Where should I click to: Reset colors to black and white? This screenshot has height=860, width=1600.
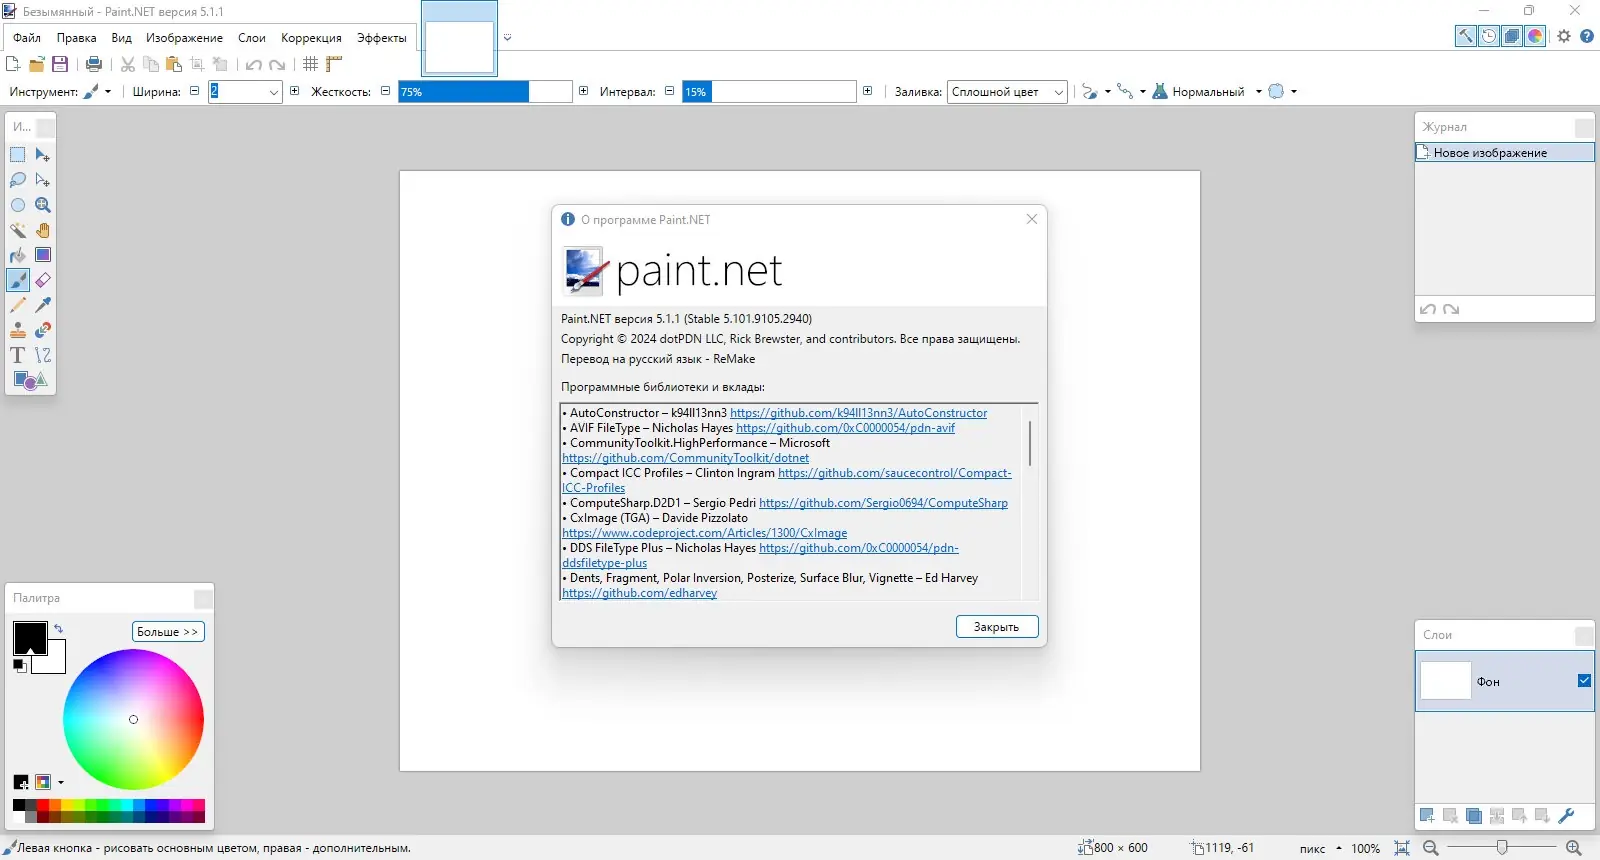tap(19, 665)
